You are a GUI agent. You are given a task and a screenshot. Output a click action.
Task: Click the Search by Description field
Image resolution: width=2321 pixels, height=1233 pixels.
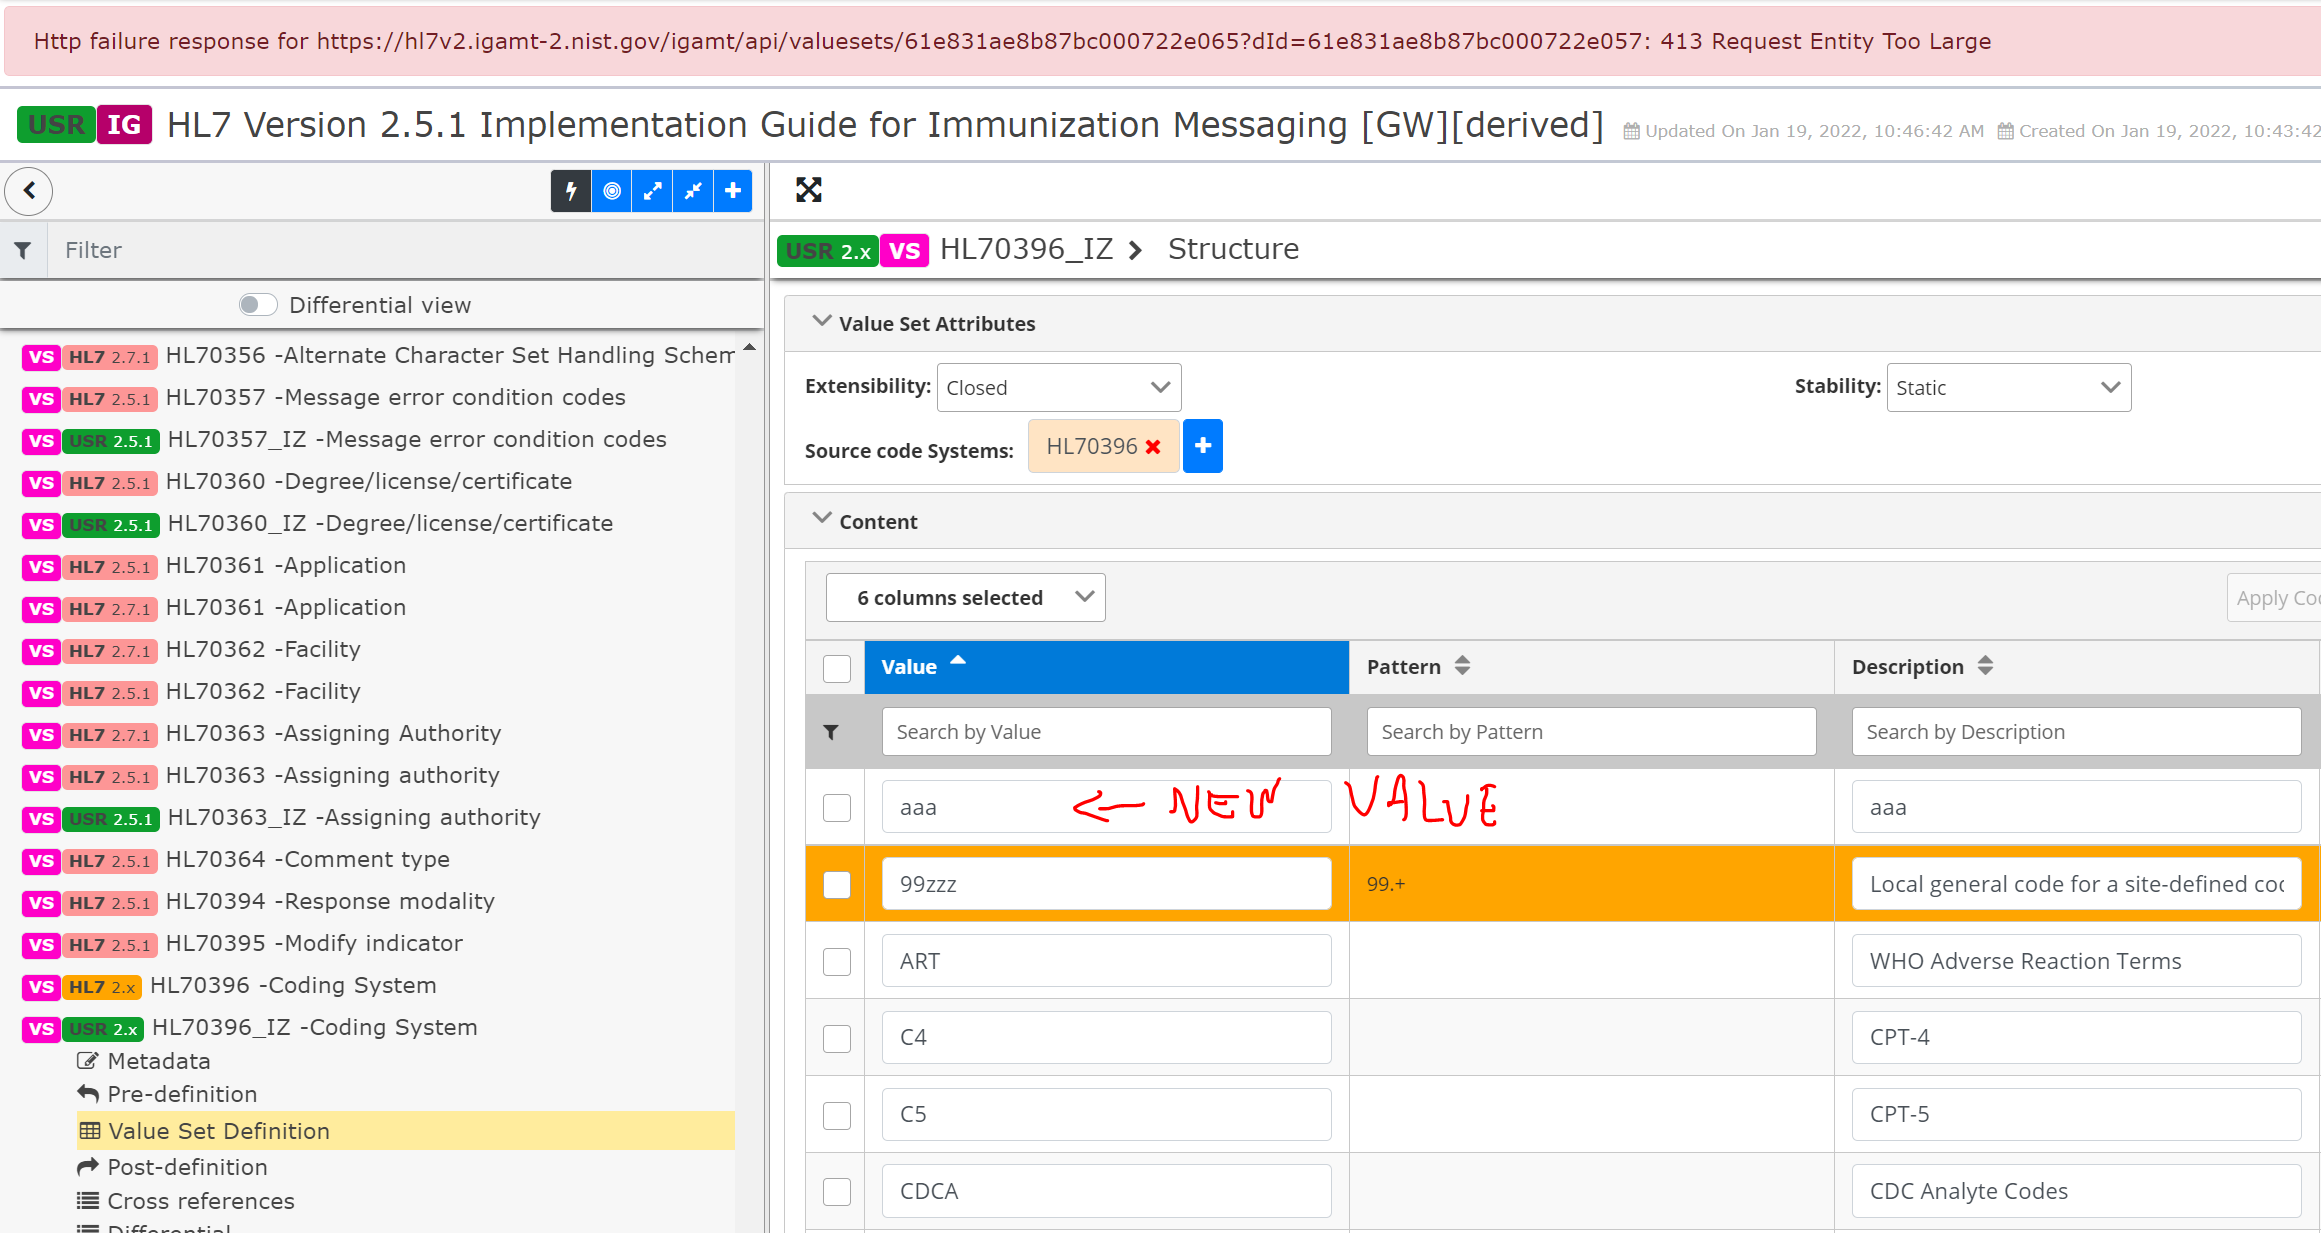pyautogui.click(x=2076, y=732)
